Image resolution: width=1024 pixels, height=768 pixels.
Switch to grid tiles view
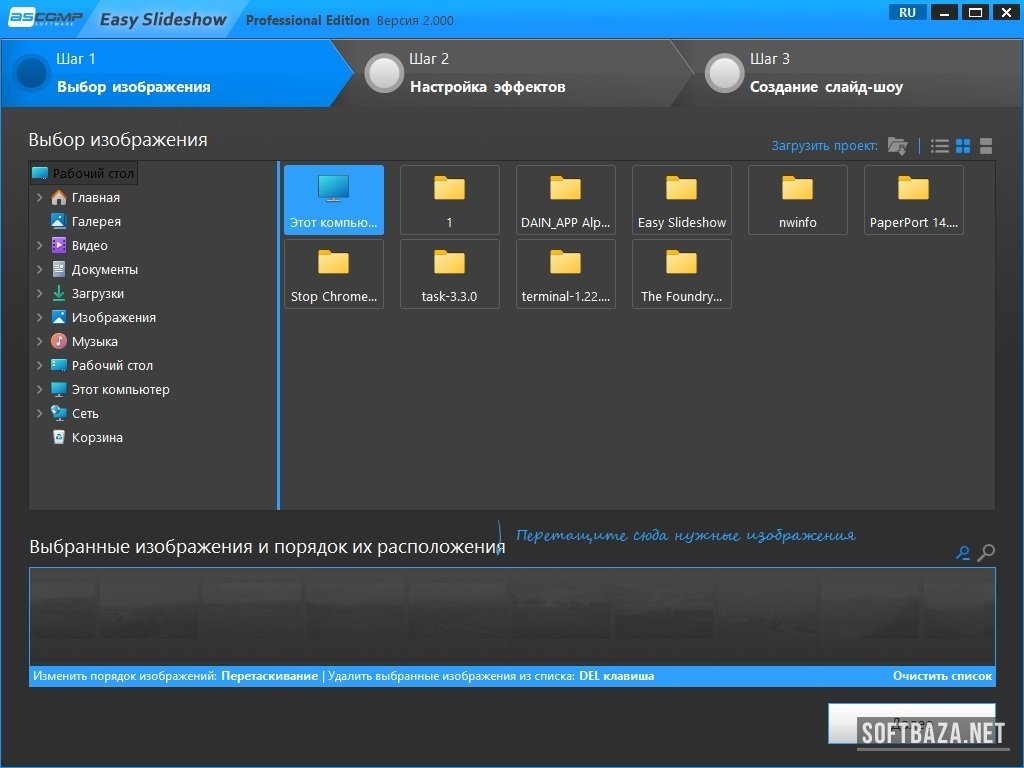(x=963, y=146)
